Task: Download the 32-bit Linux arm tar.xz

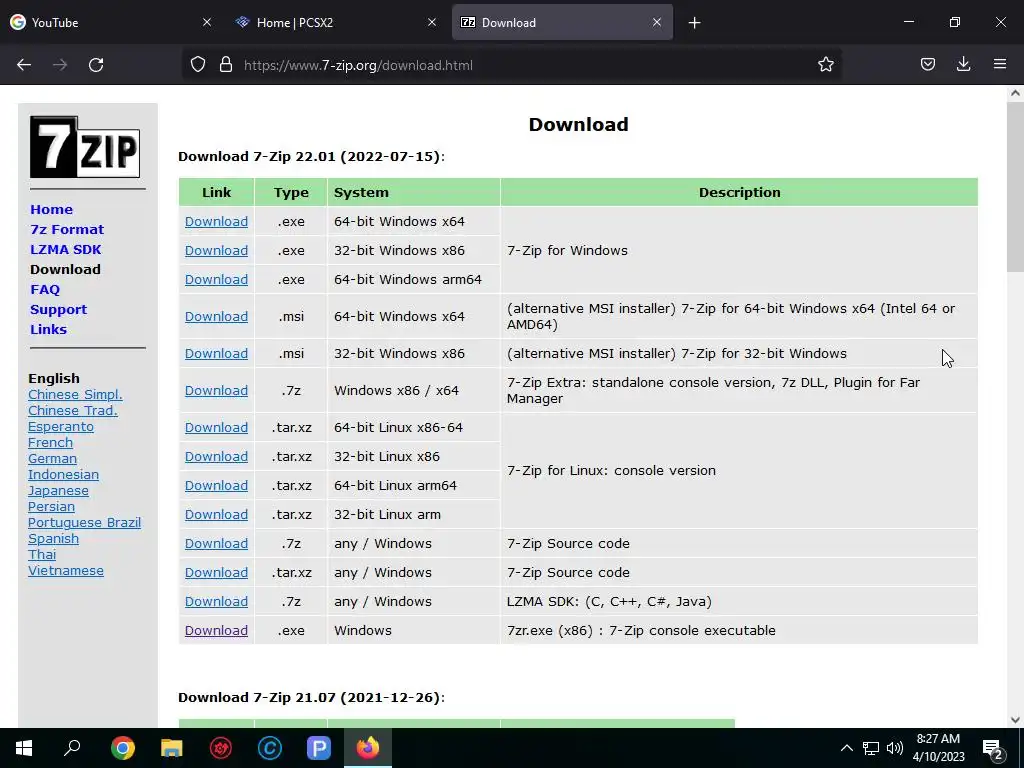Action: tap(216, 515)
